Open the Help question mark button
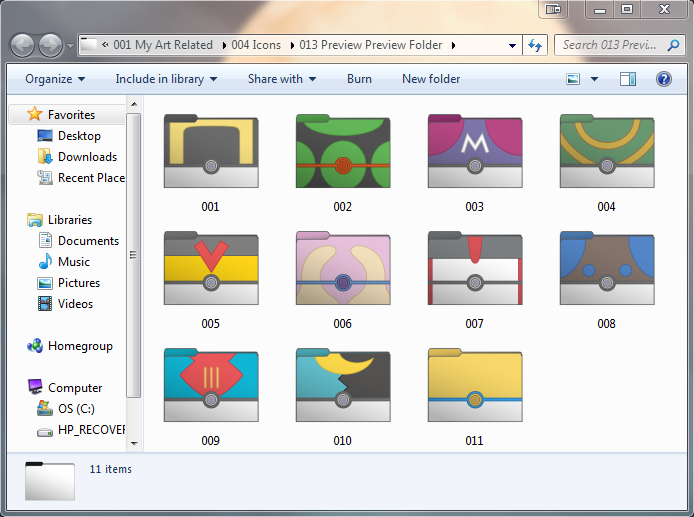This screenshot has height=517, width=694. click(663, 79)
